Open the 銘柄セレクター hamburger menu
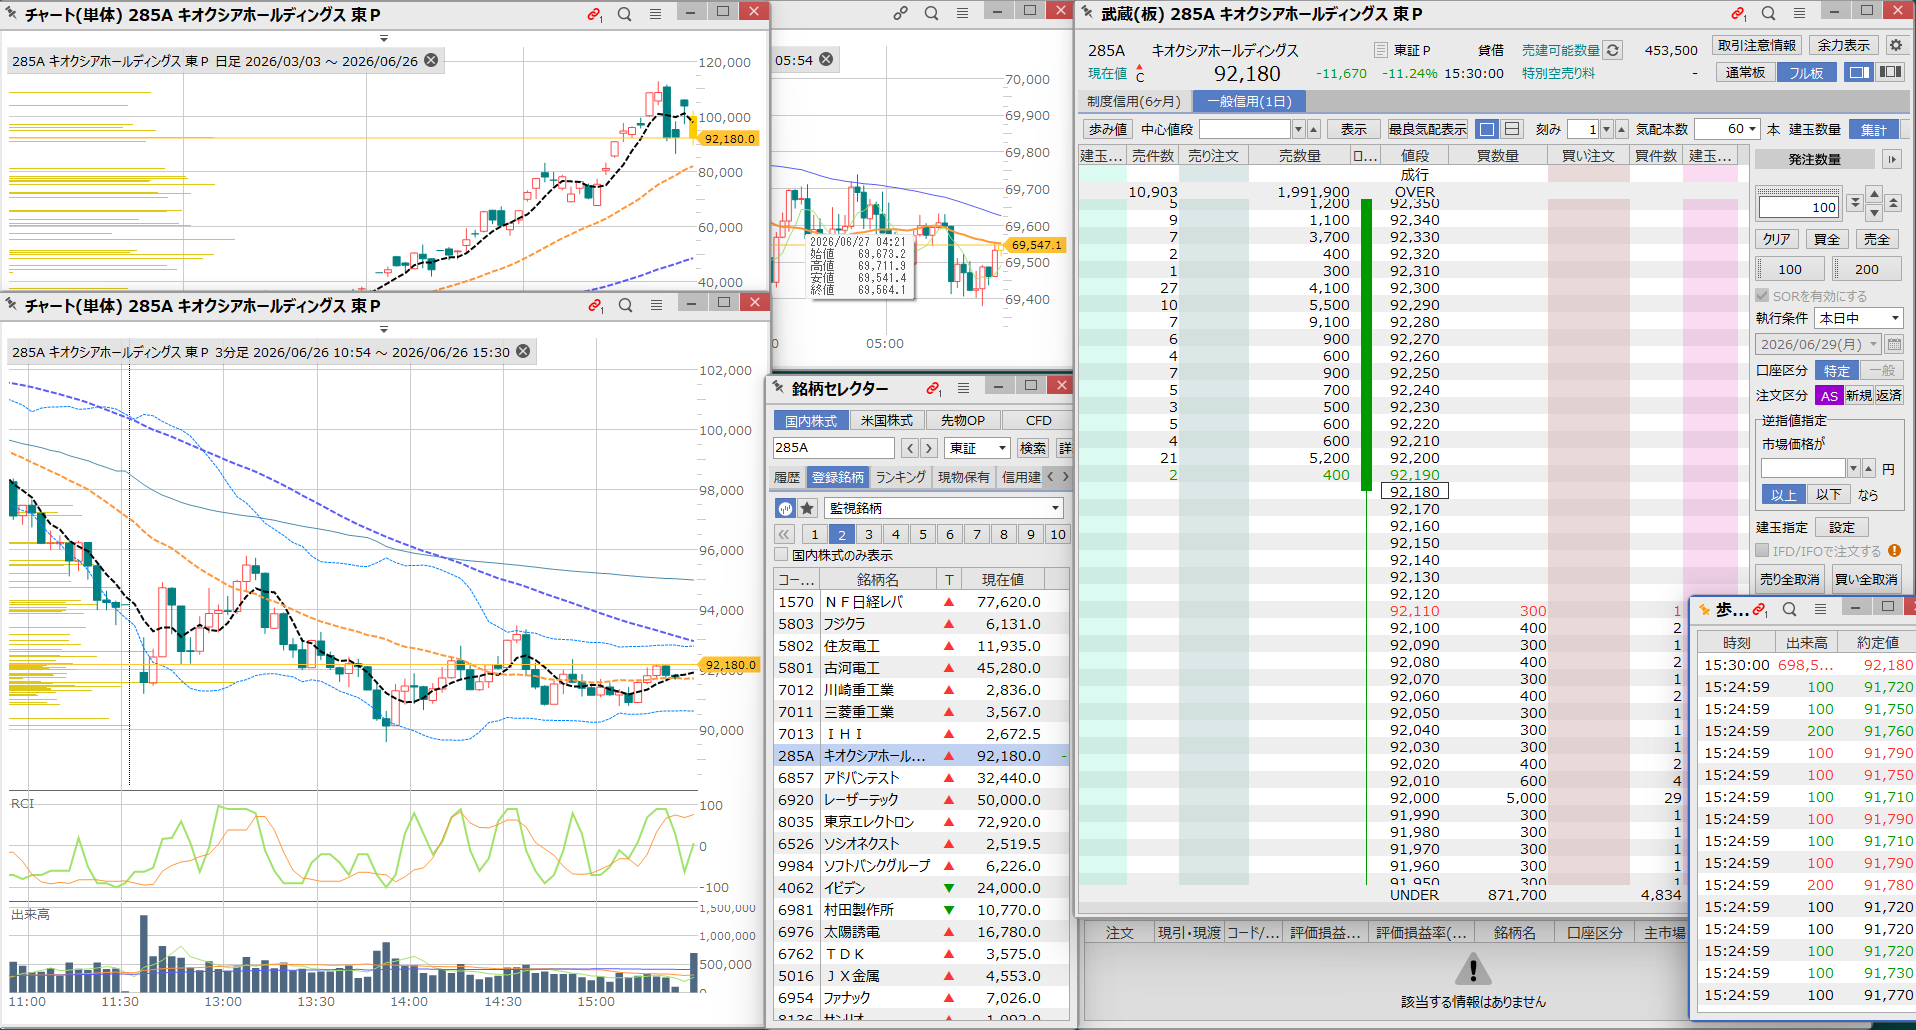1916x1030 pixels. click(963, 388)
